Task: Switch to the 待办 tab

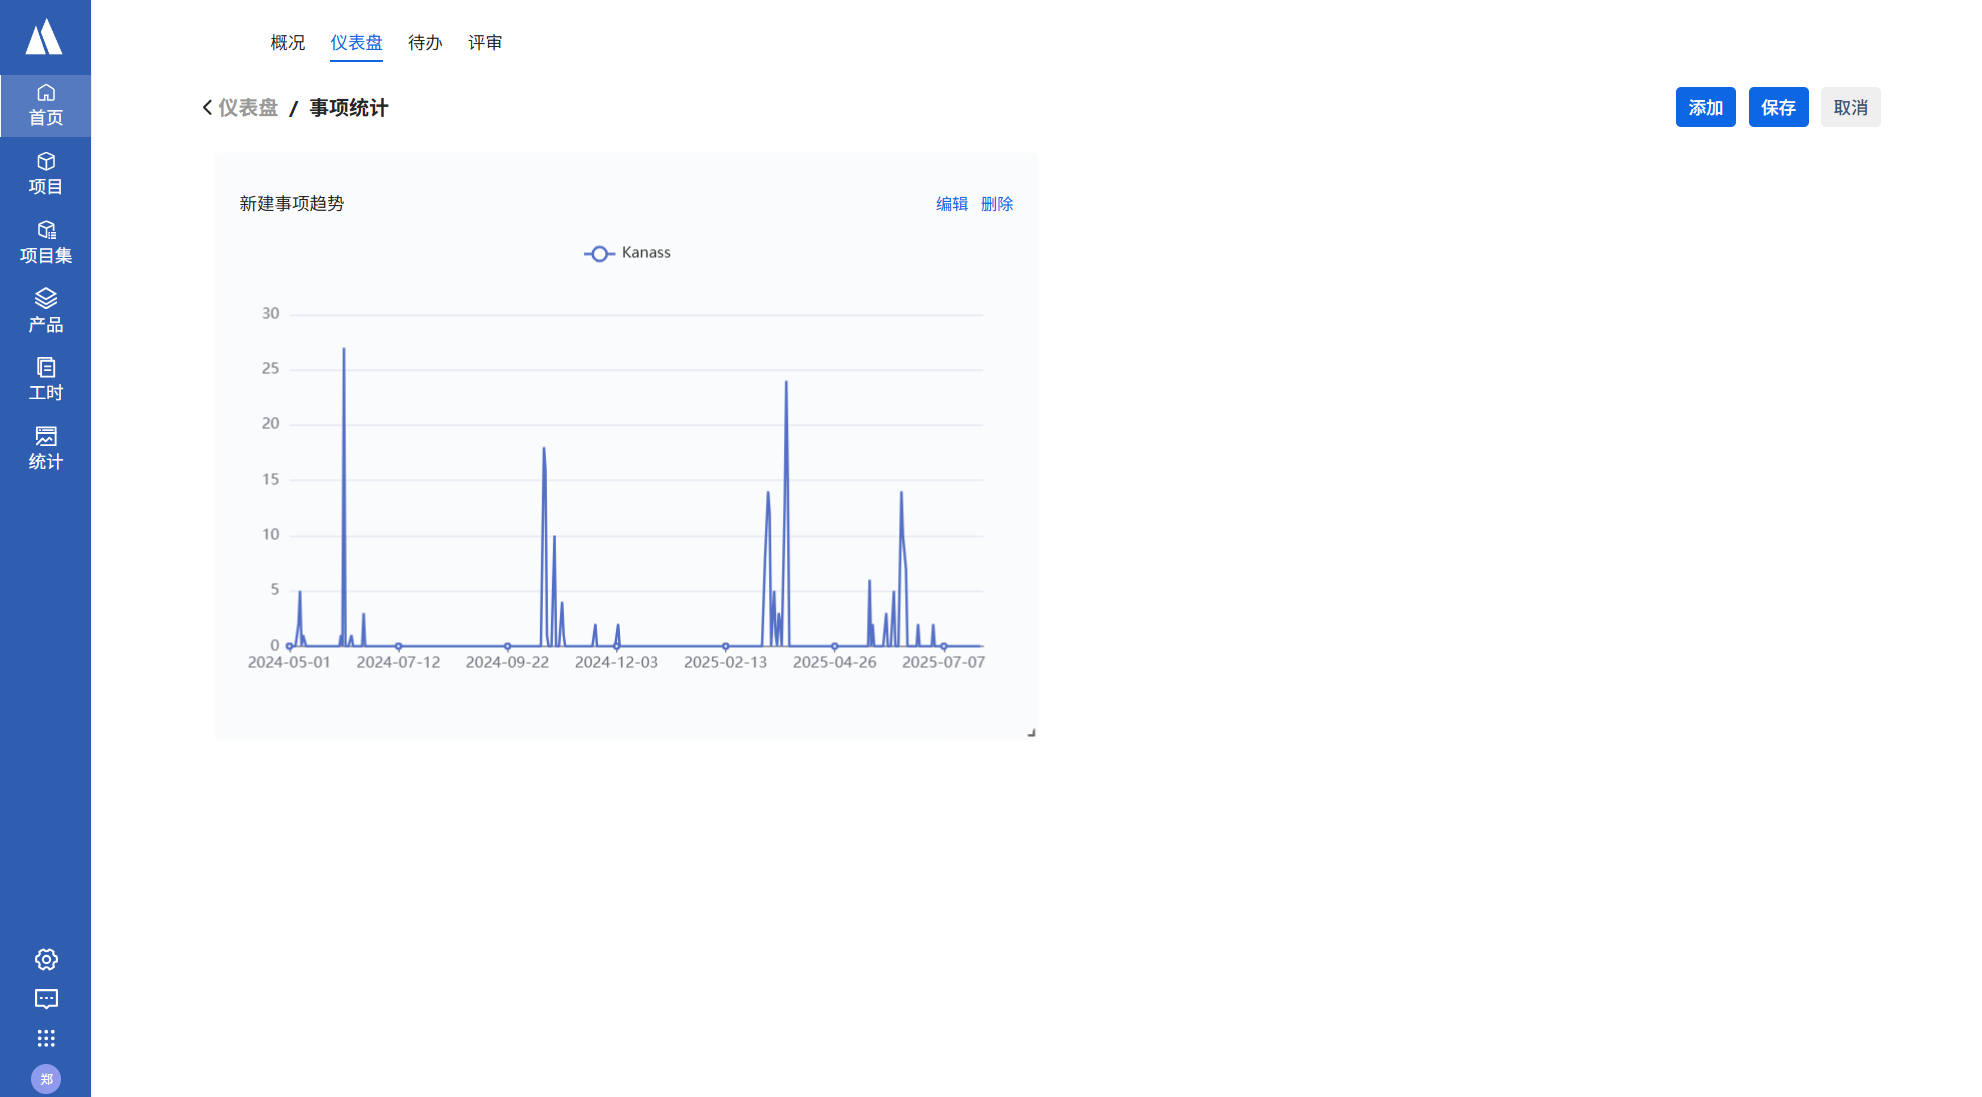Action: point(425,43)
